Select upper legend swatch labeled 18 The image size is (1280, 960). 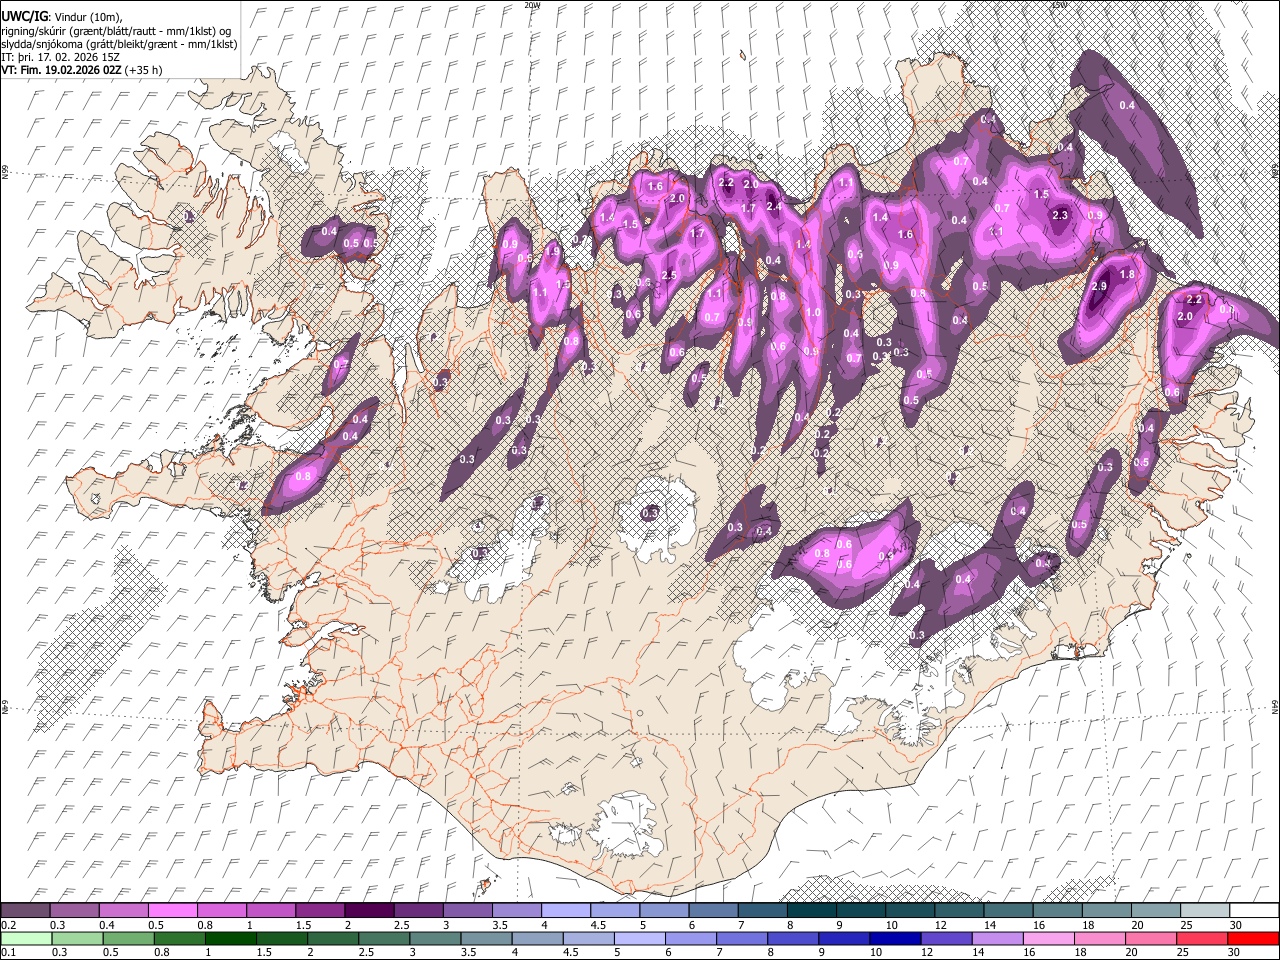tap(1106, 911)
